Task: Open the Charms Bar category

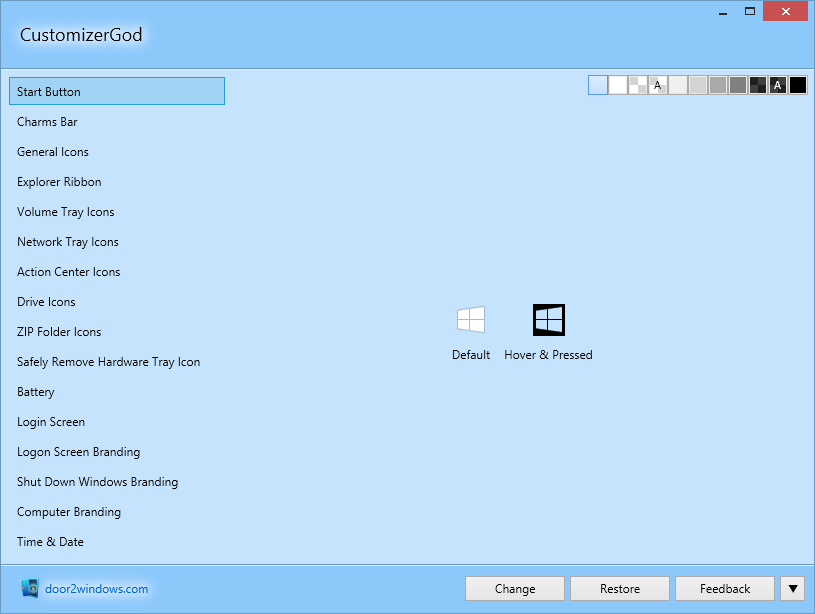Action: pyautogui.click(x=117, y=122)
